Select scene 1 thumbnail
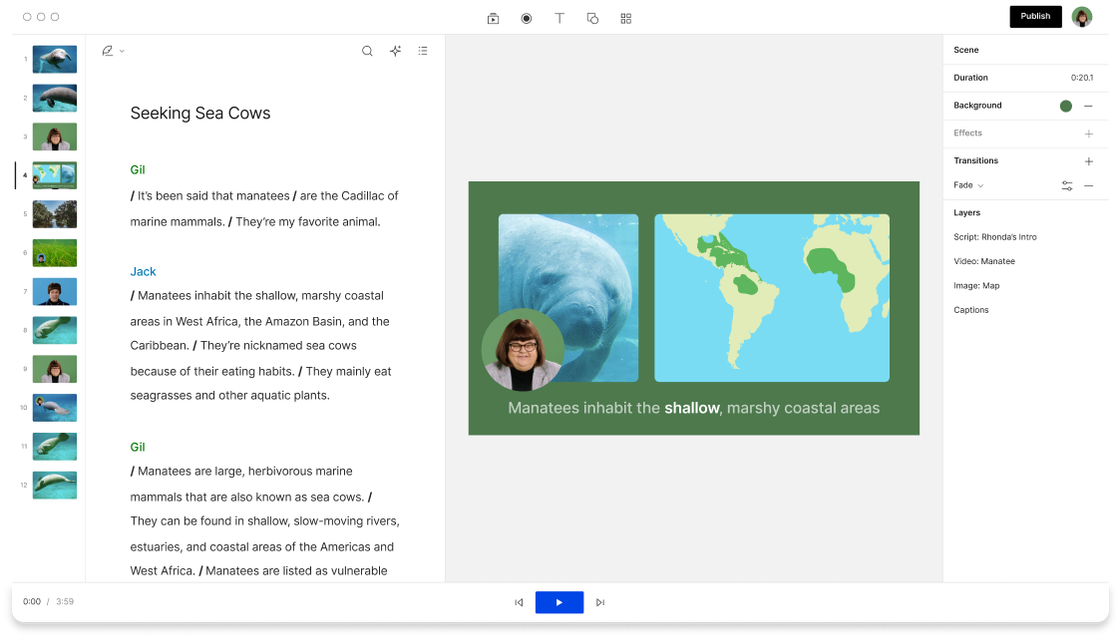 [x=55, y=59]
